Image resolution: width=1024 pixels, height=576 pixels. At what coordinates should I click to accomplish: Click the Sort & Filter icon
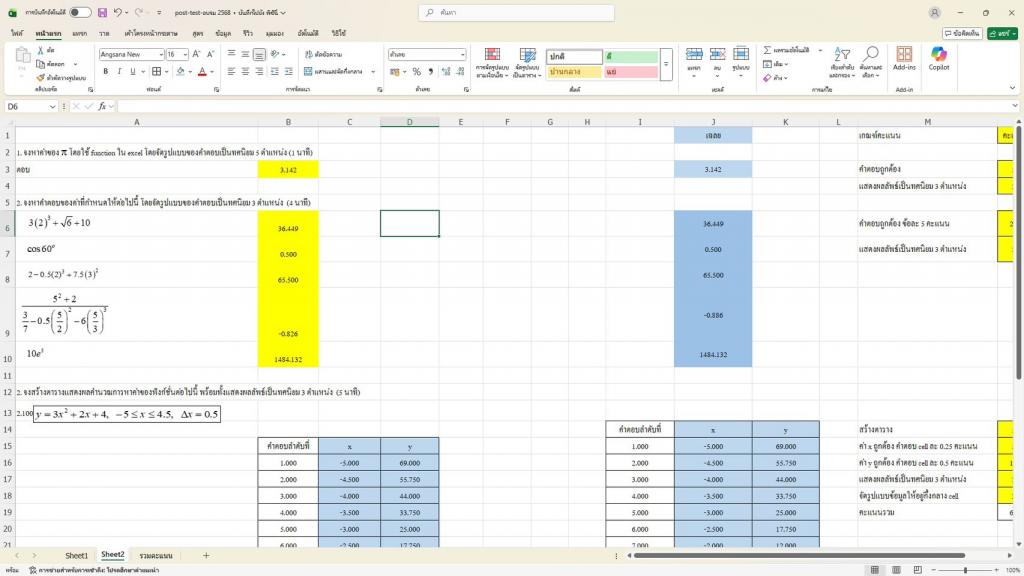pyautogui.click(x=841, y=60)
